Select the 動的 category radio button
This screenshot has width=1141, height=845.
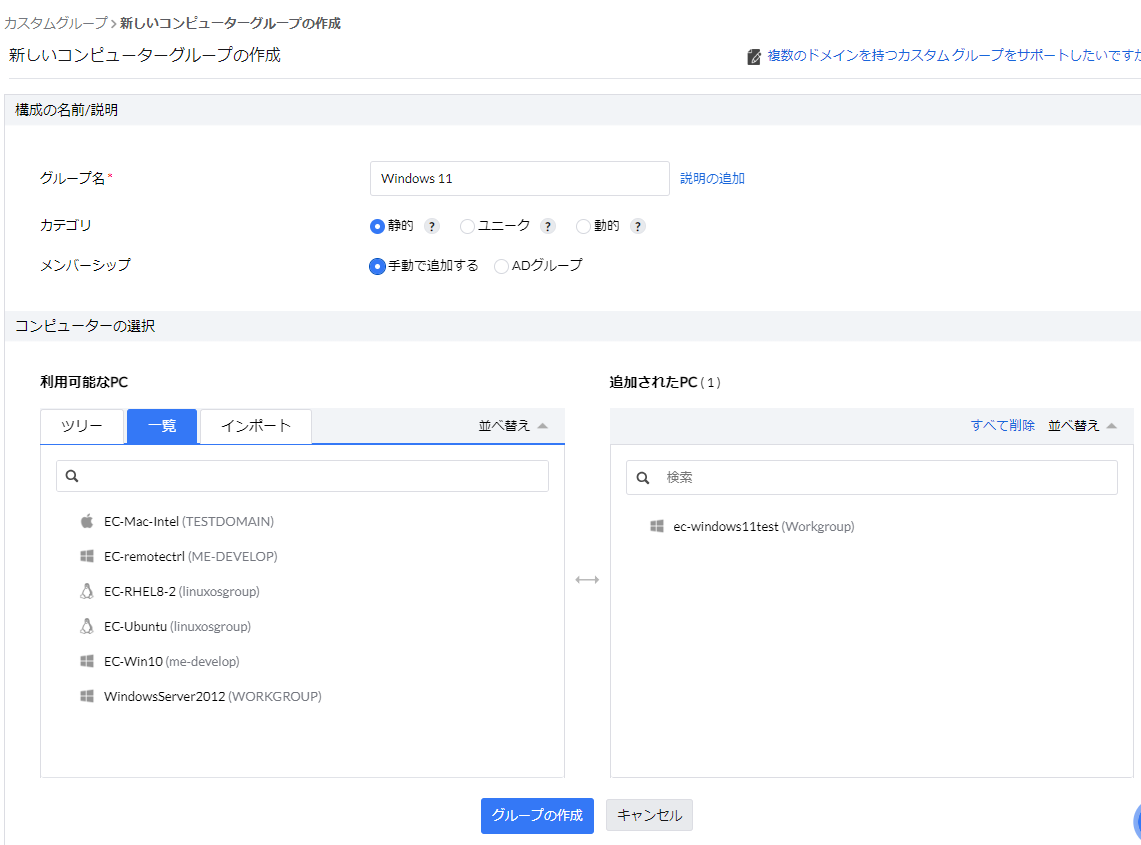(584, 226)
